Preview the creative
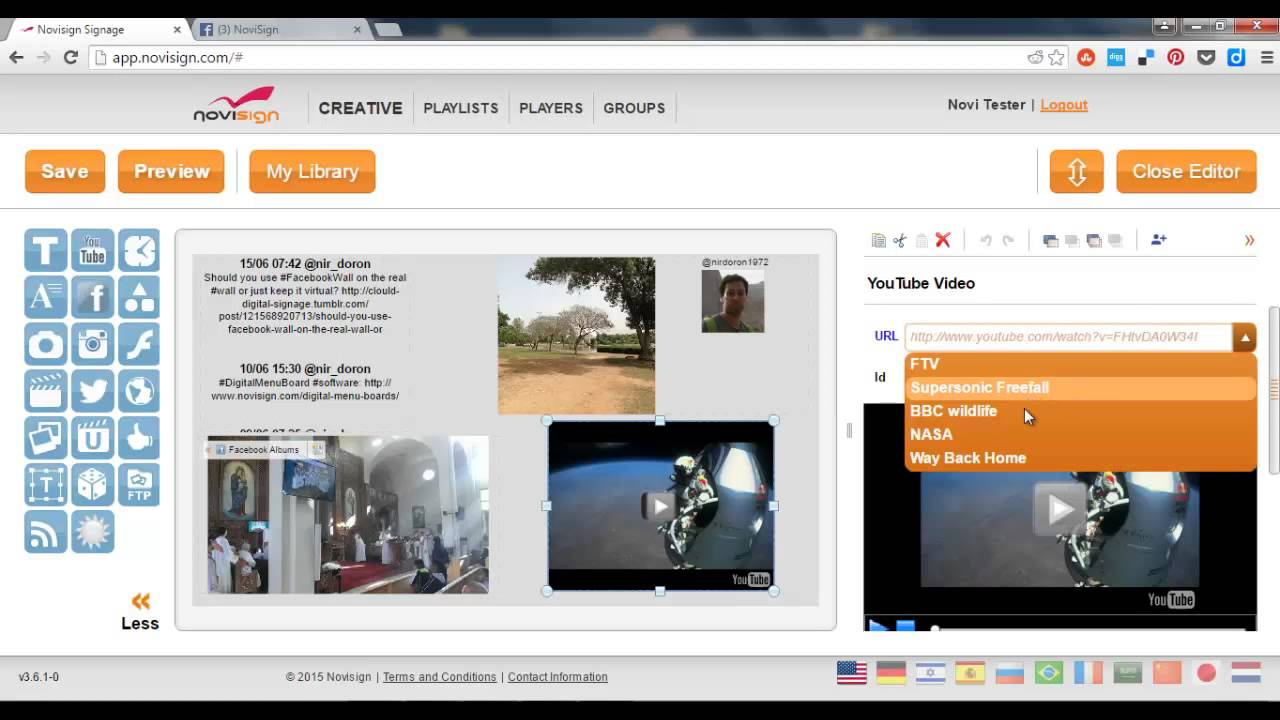Image resolution: width=1280 pixels, height=720 pixels. 172,171
